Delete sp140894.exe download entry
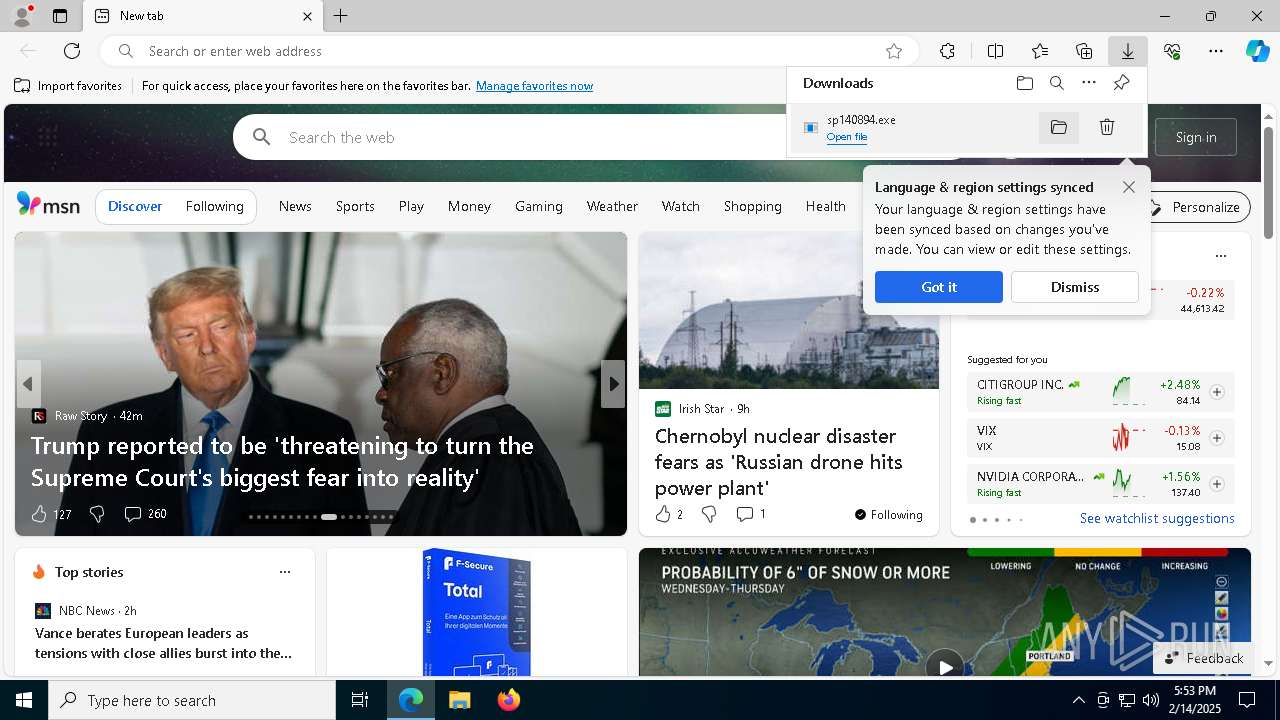This screenshot has height=720, width=1280. pos(1107,127)
